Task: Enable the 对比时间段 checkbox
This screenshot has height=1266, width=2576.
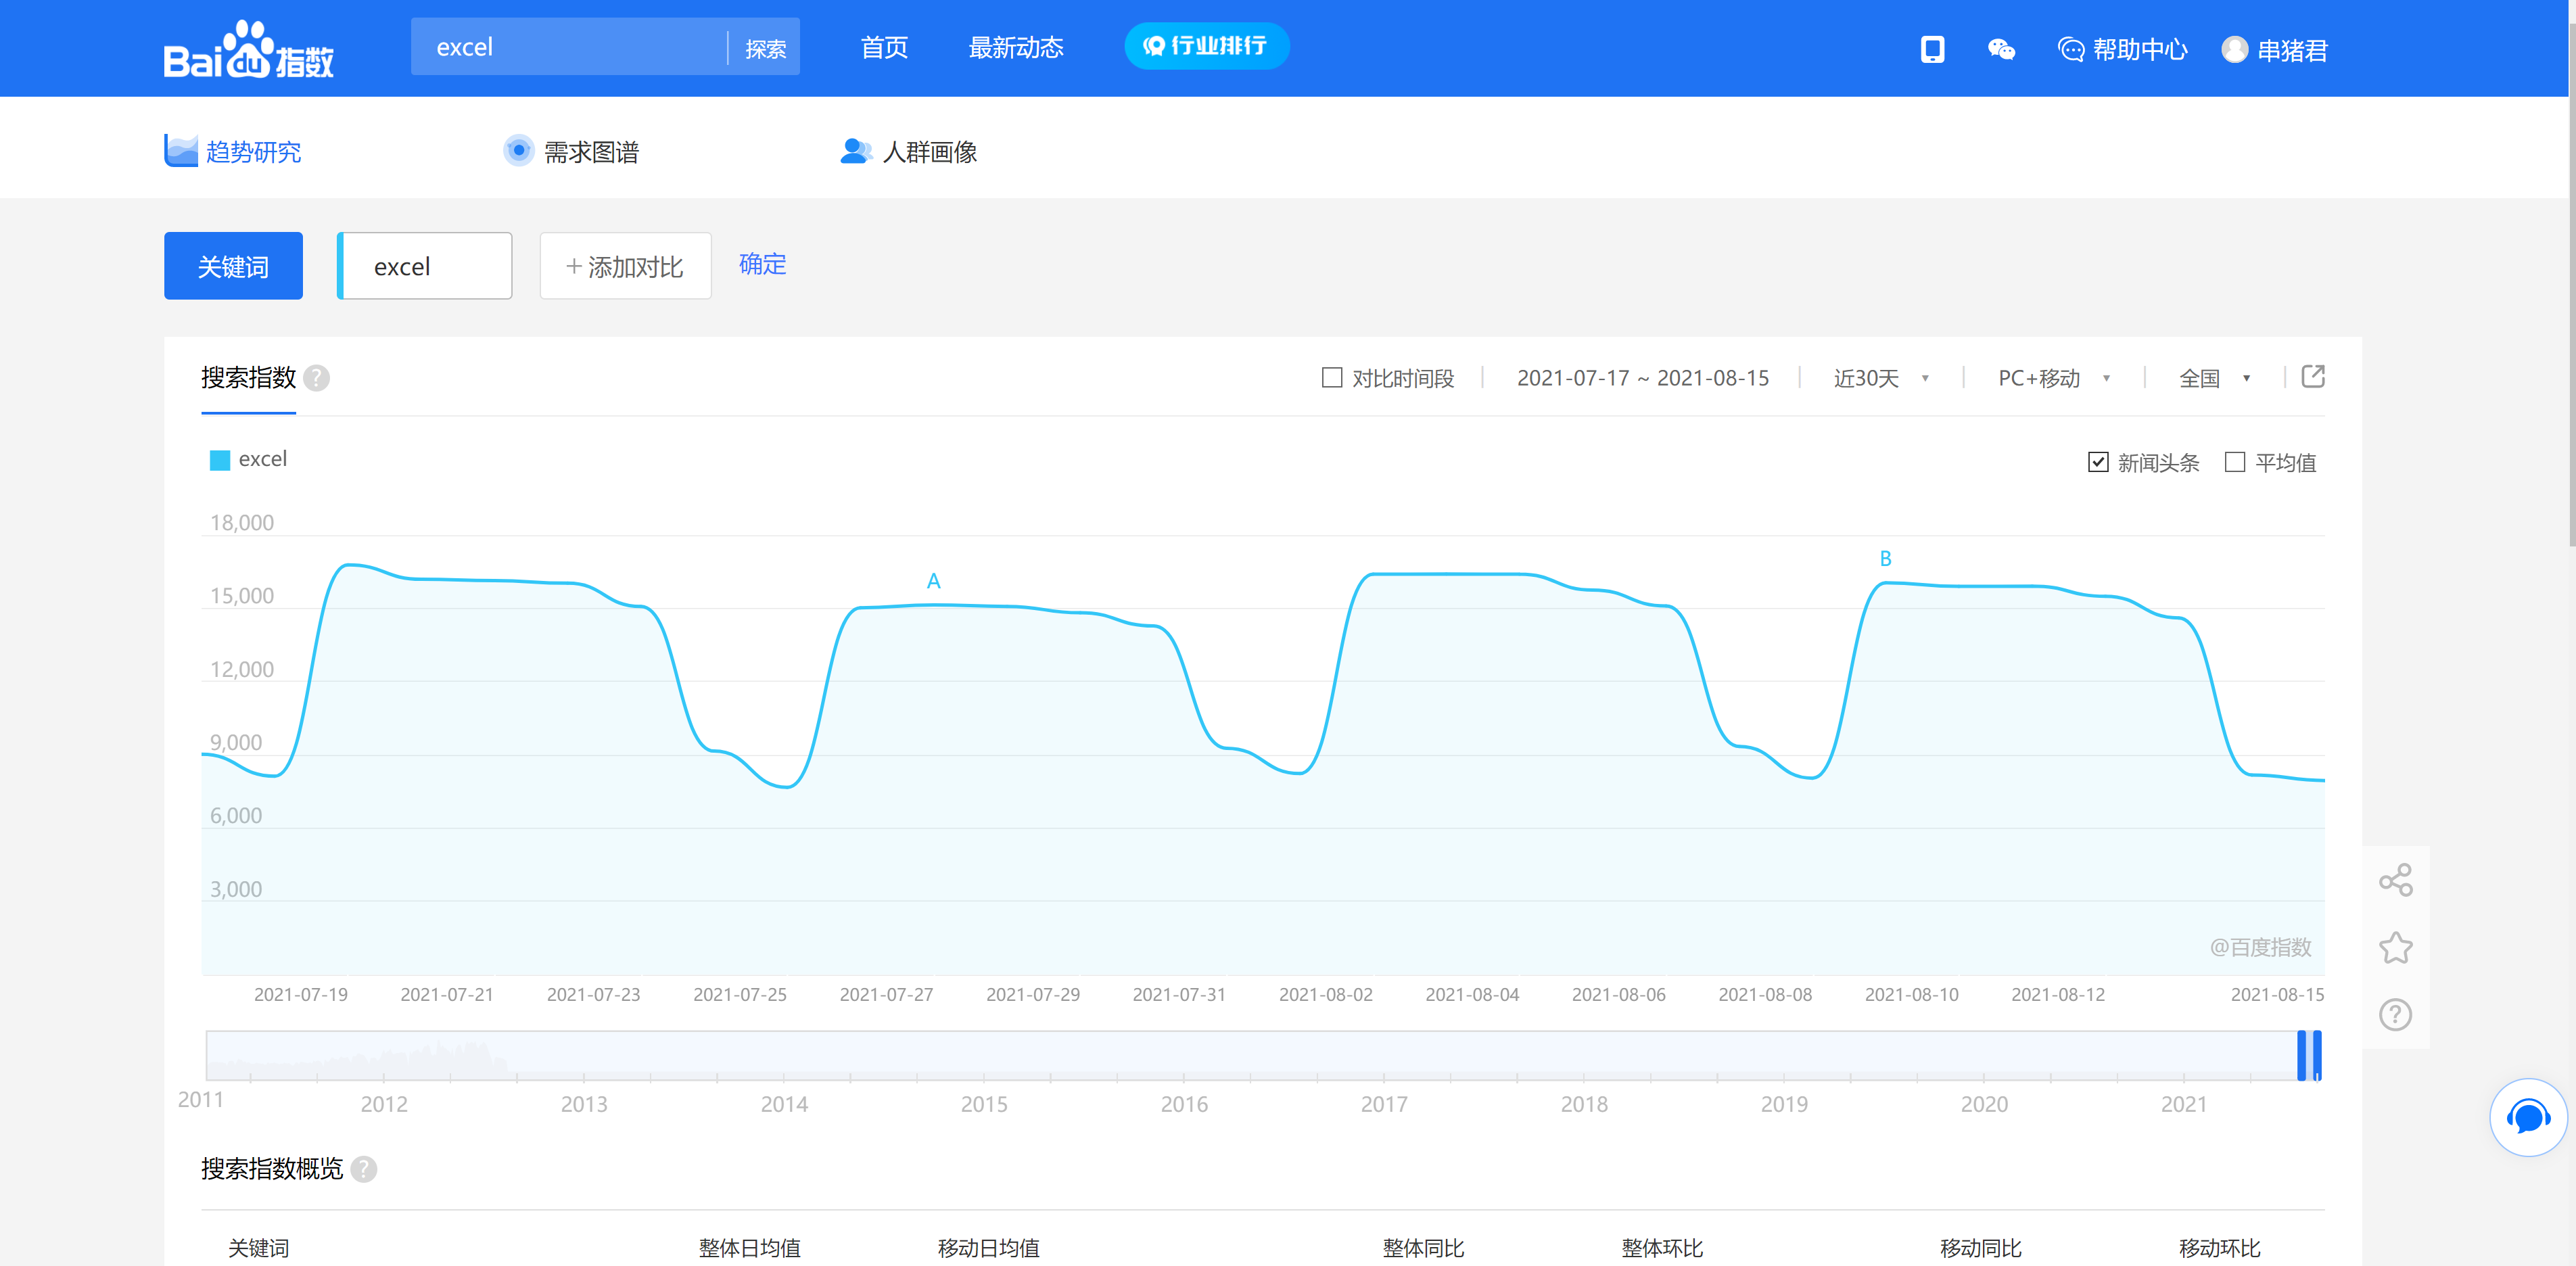Action: 1331,378
